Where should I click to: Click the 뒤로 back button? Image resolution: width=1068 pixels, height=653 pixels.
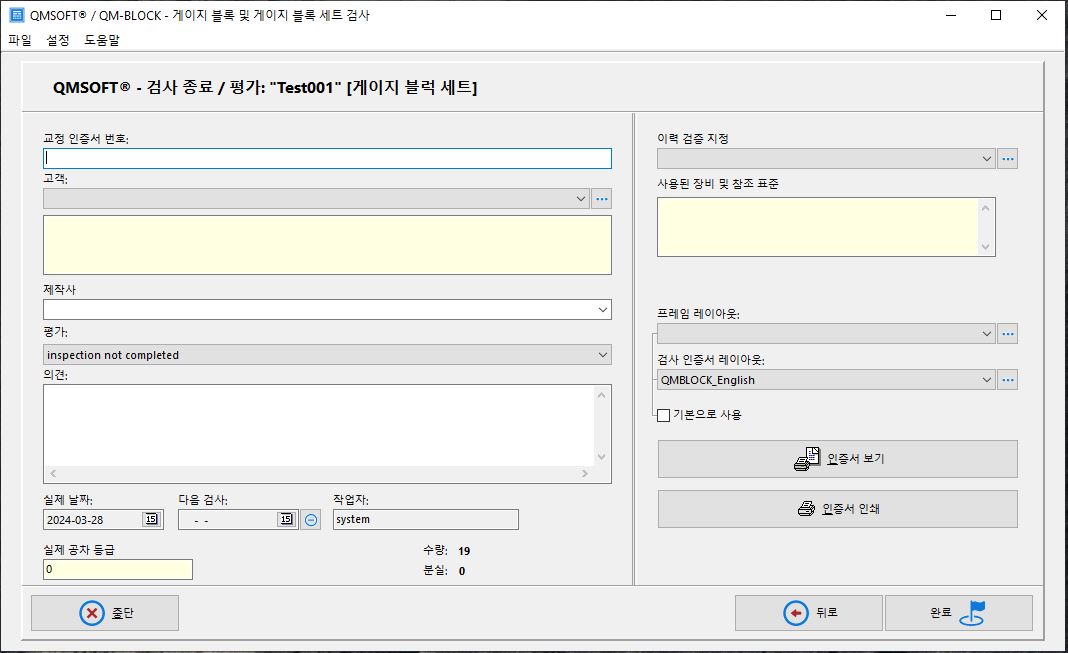click(x=808, y=613)
